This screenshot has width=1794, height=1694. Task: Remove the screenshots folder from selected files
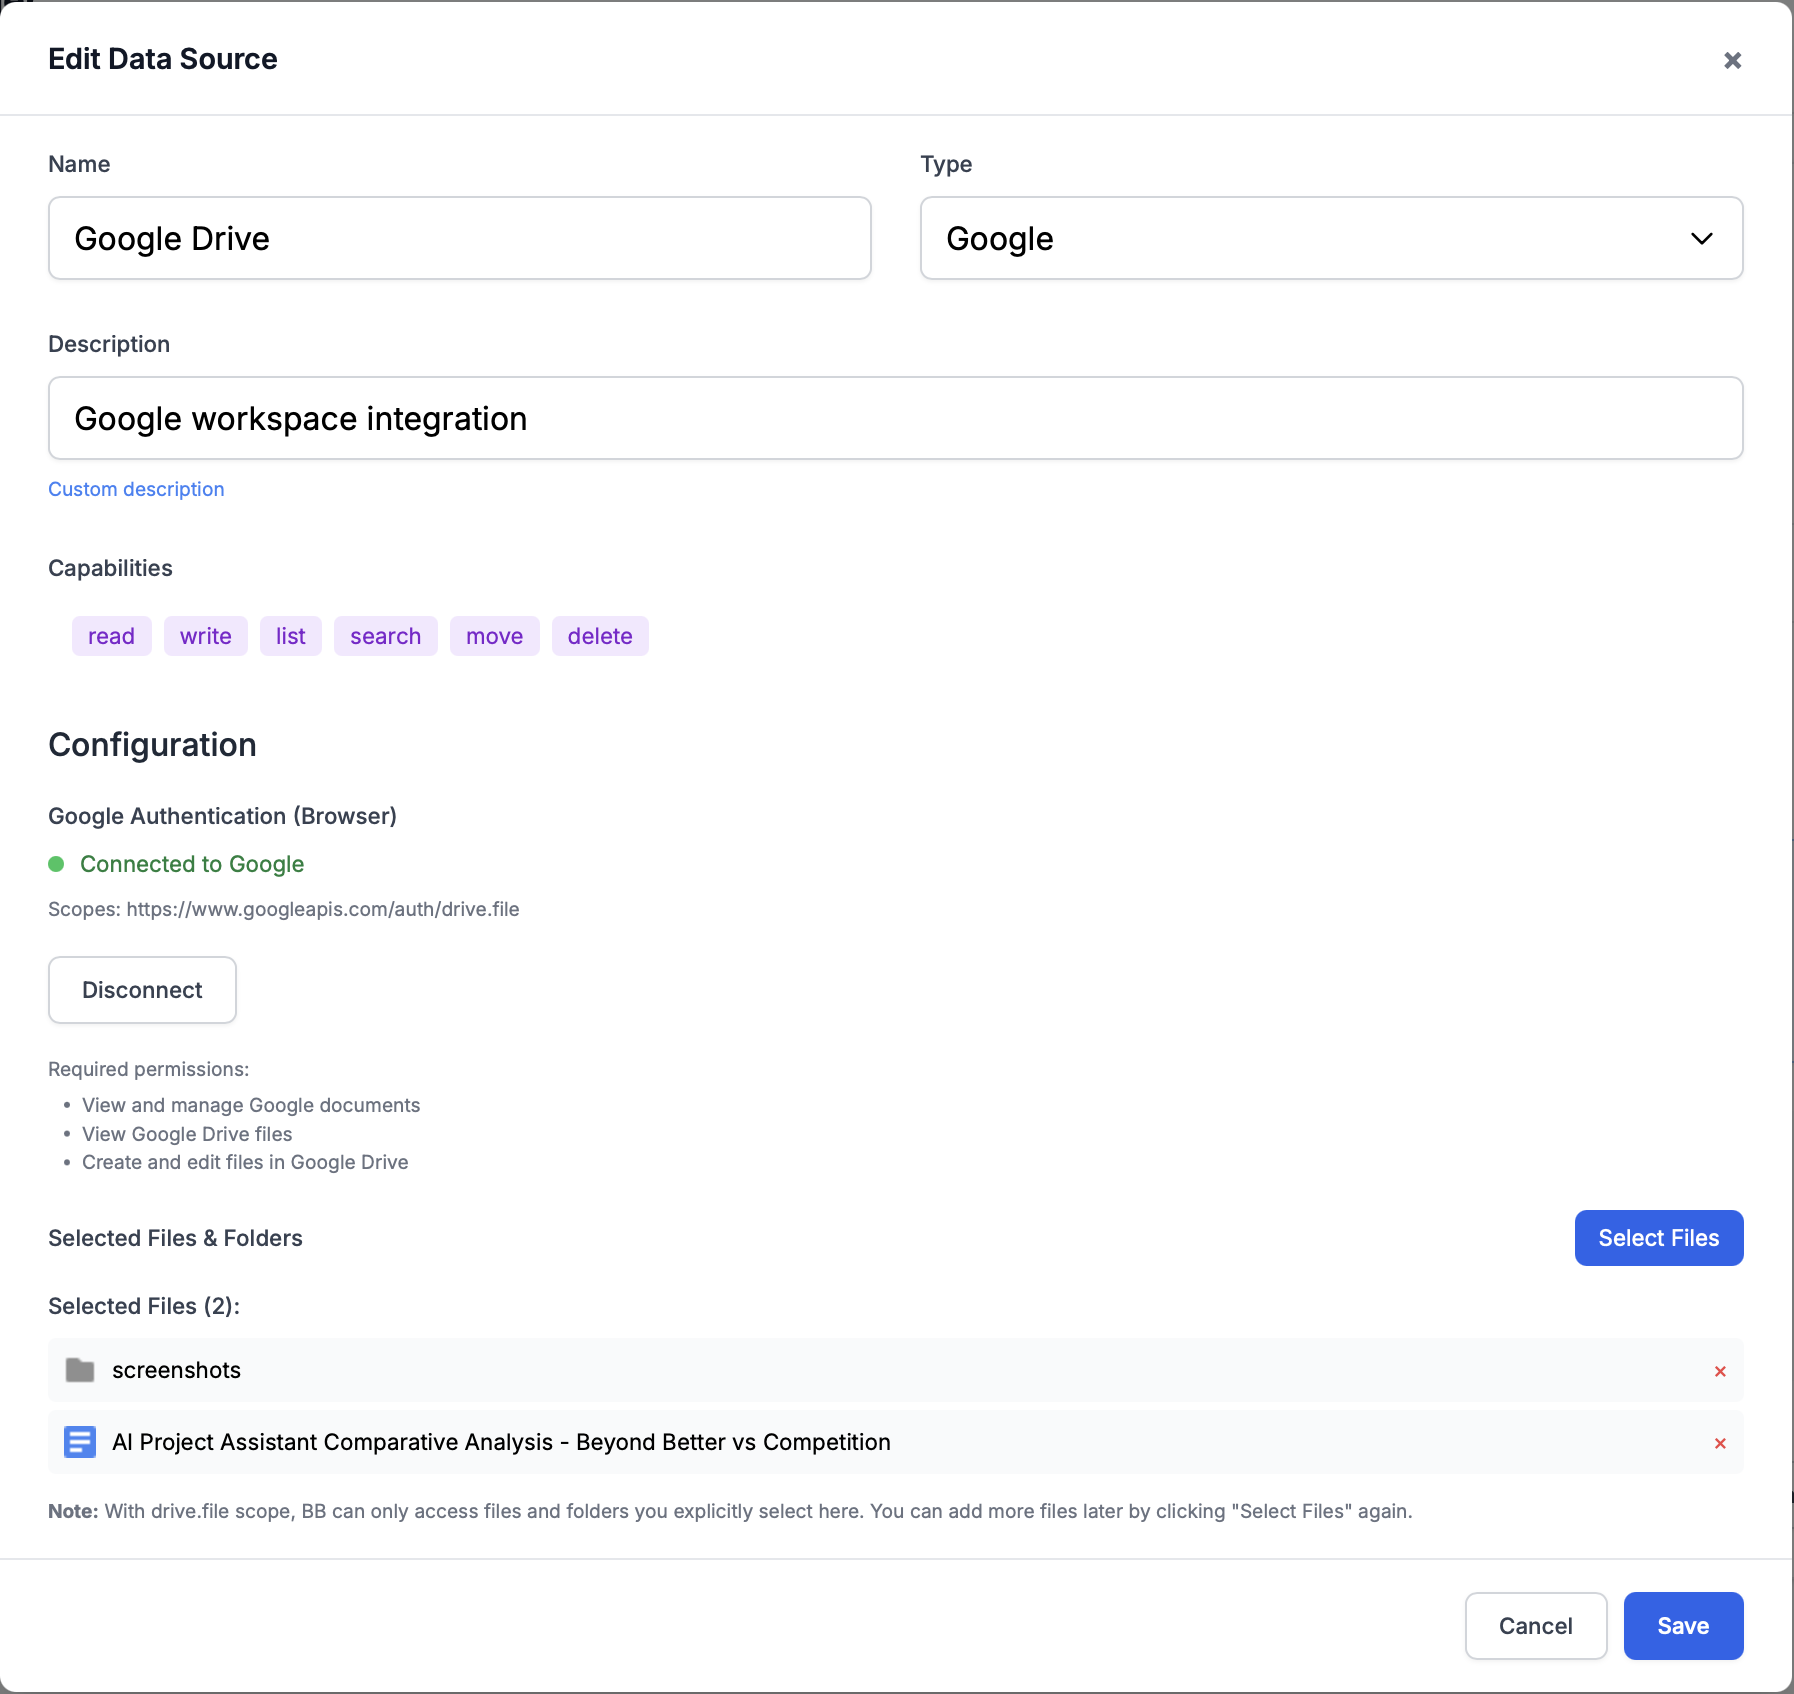pyautogui.click(x=1720, y=1371)
